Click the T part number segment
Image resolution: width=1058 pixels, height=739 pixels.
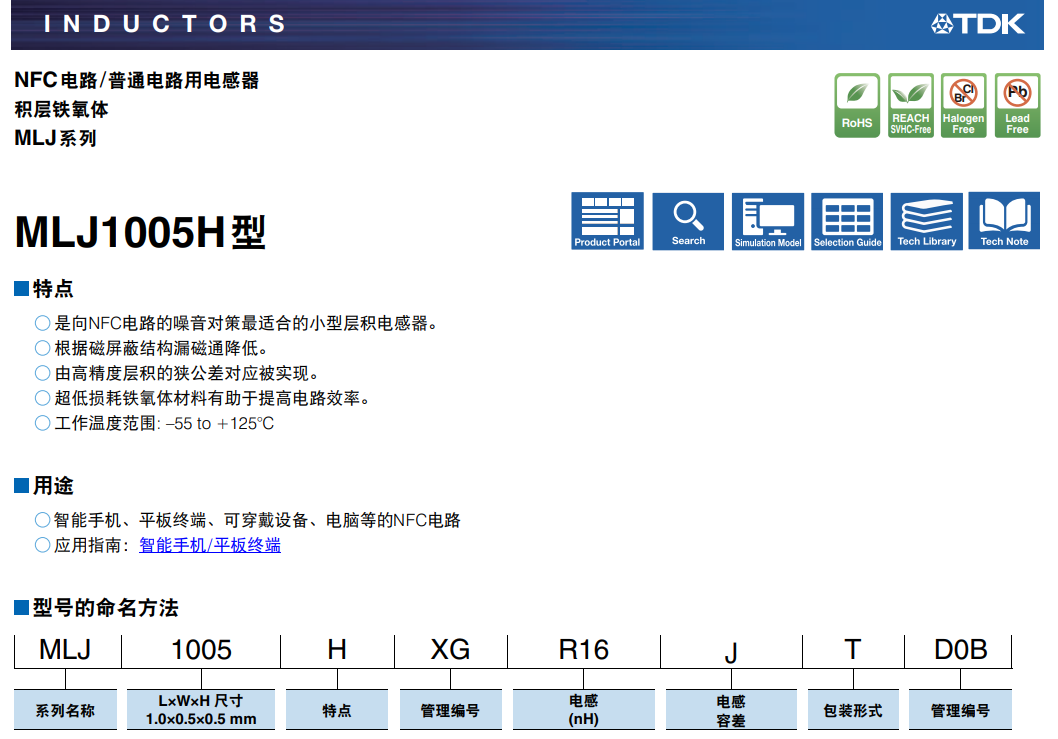tap(853, 650)
